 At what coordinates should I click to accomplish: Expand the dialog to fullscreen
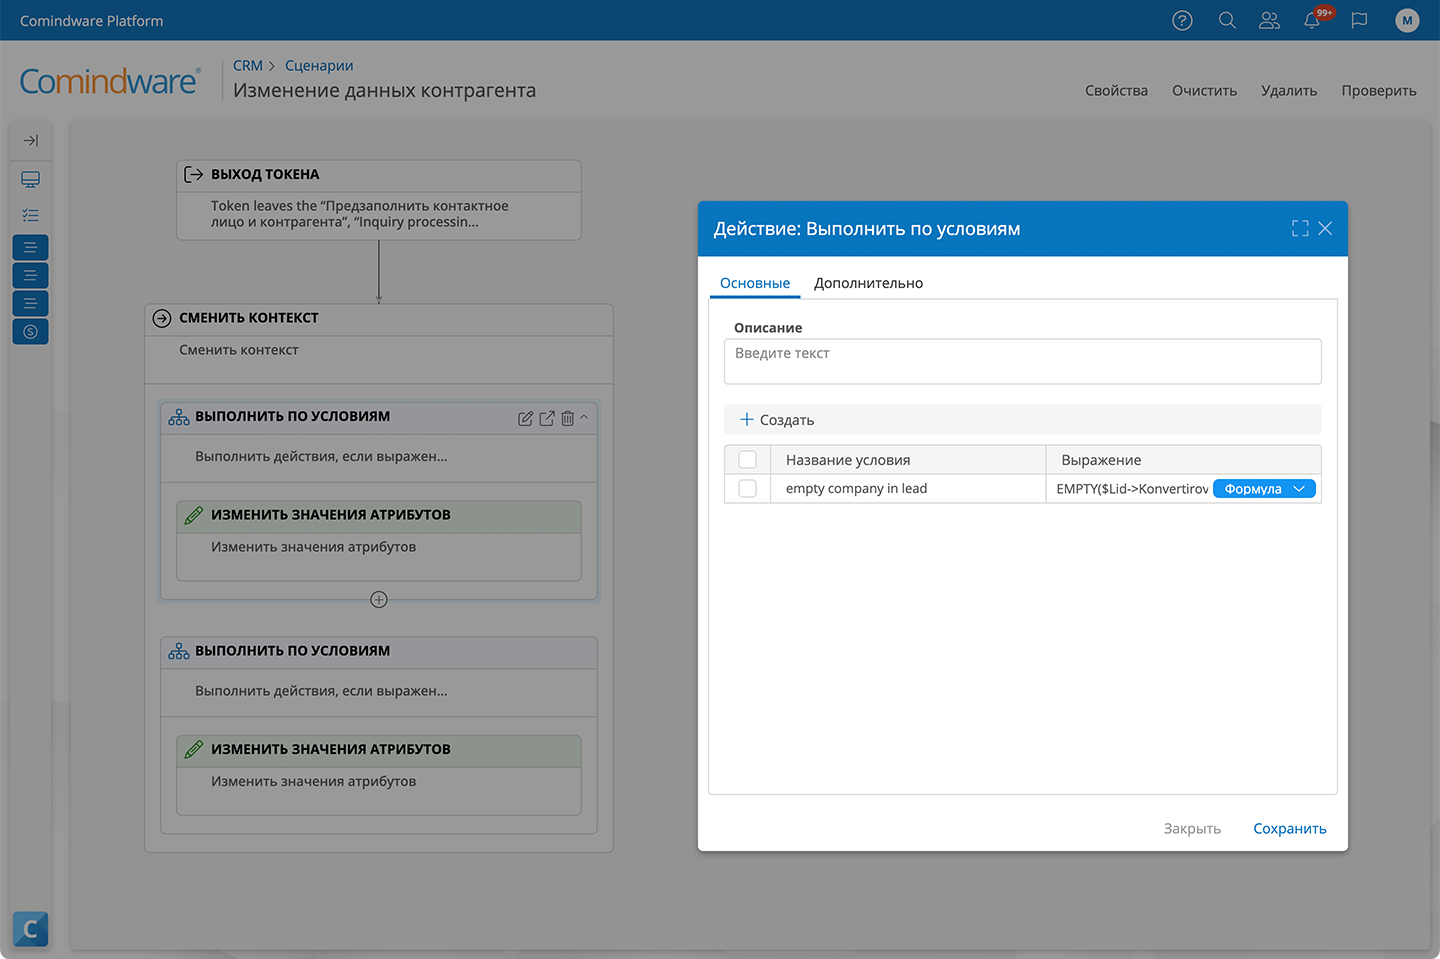[1300, 229]
